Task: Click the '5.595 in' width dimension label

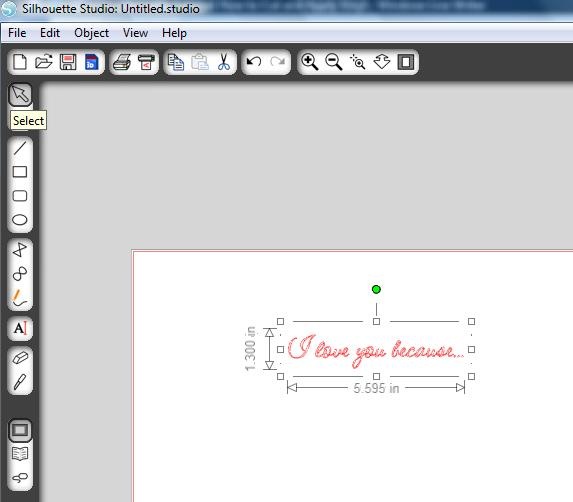Action: click(376, 388)
